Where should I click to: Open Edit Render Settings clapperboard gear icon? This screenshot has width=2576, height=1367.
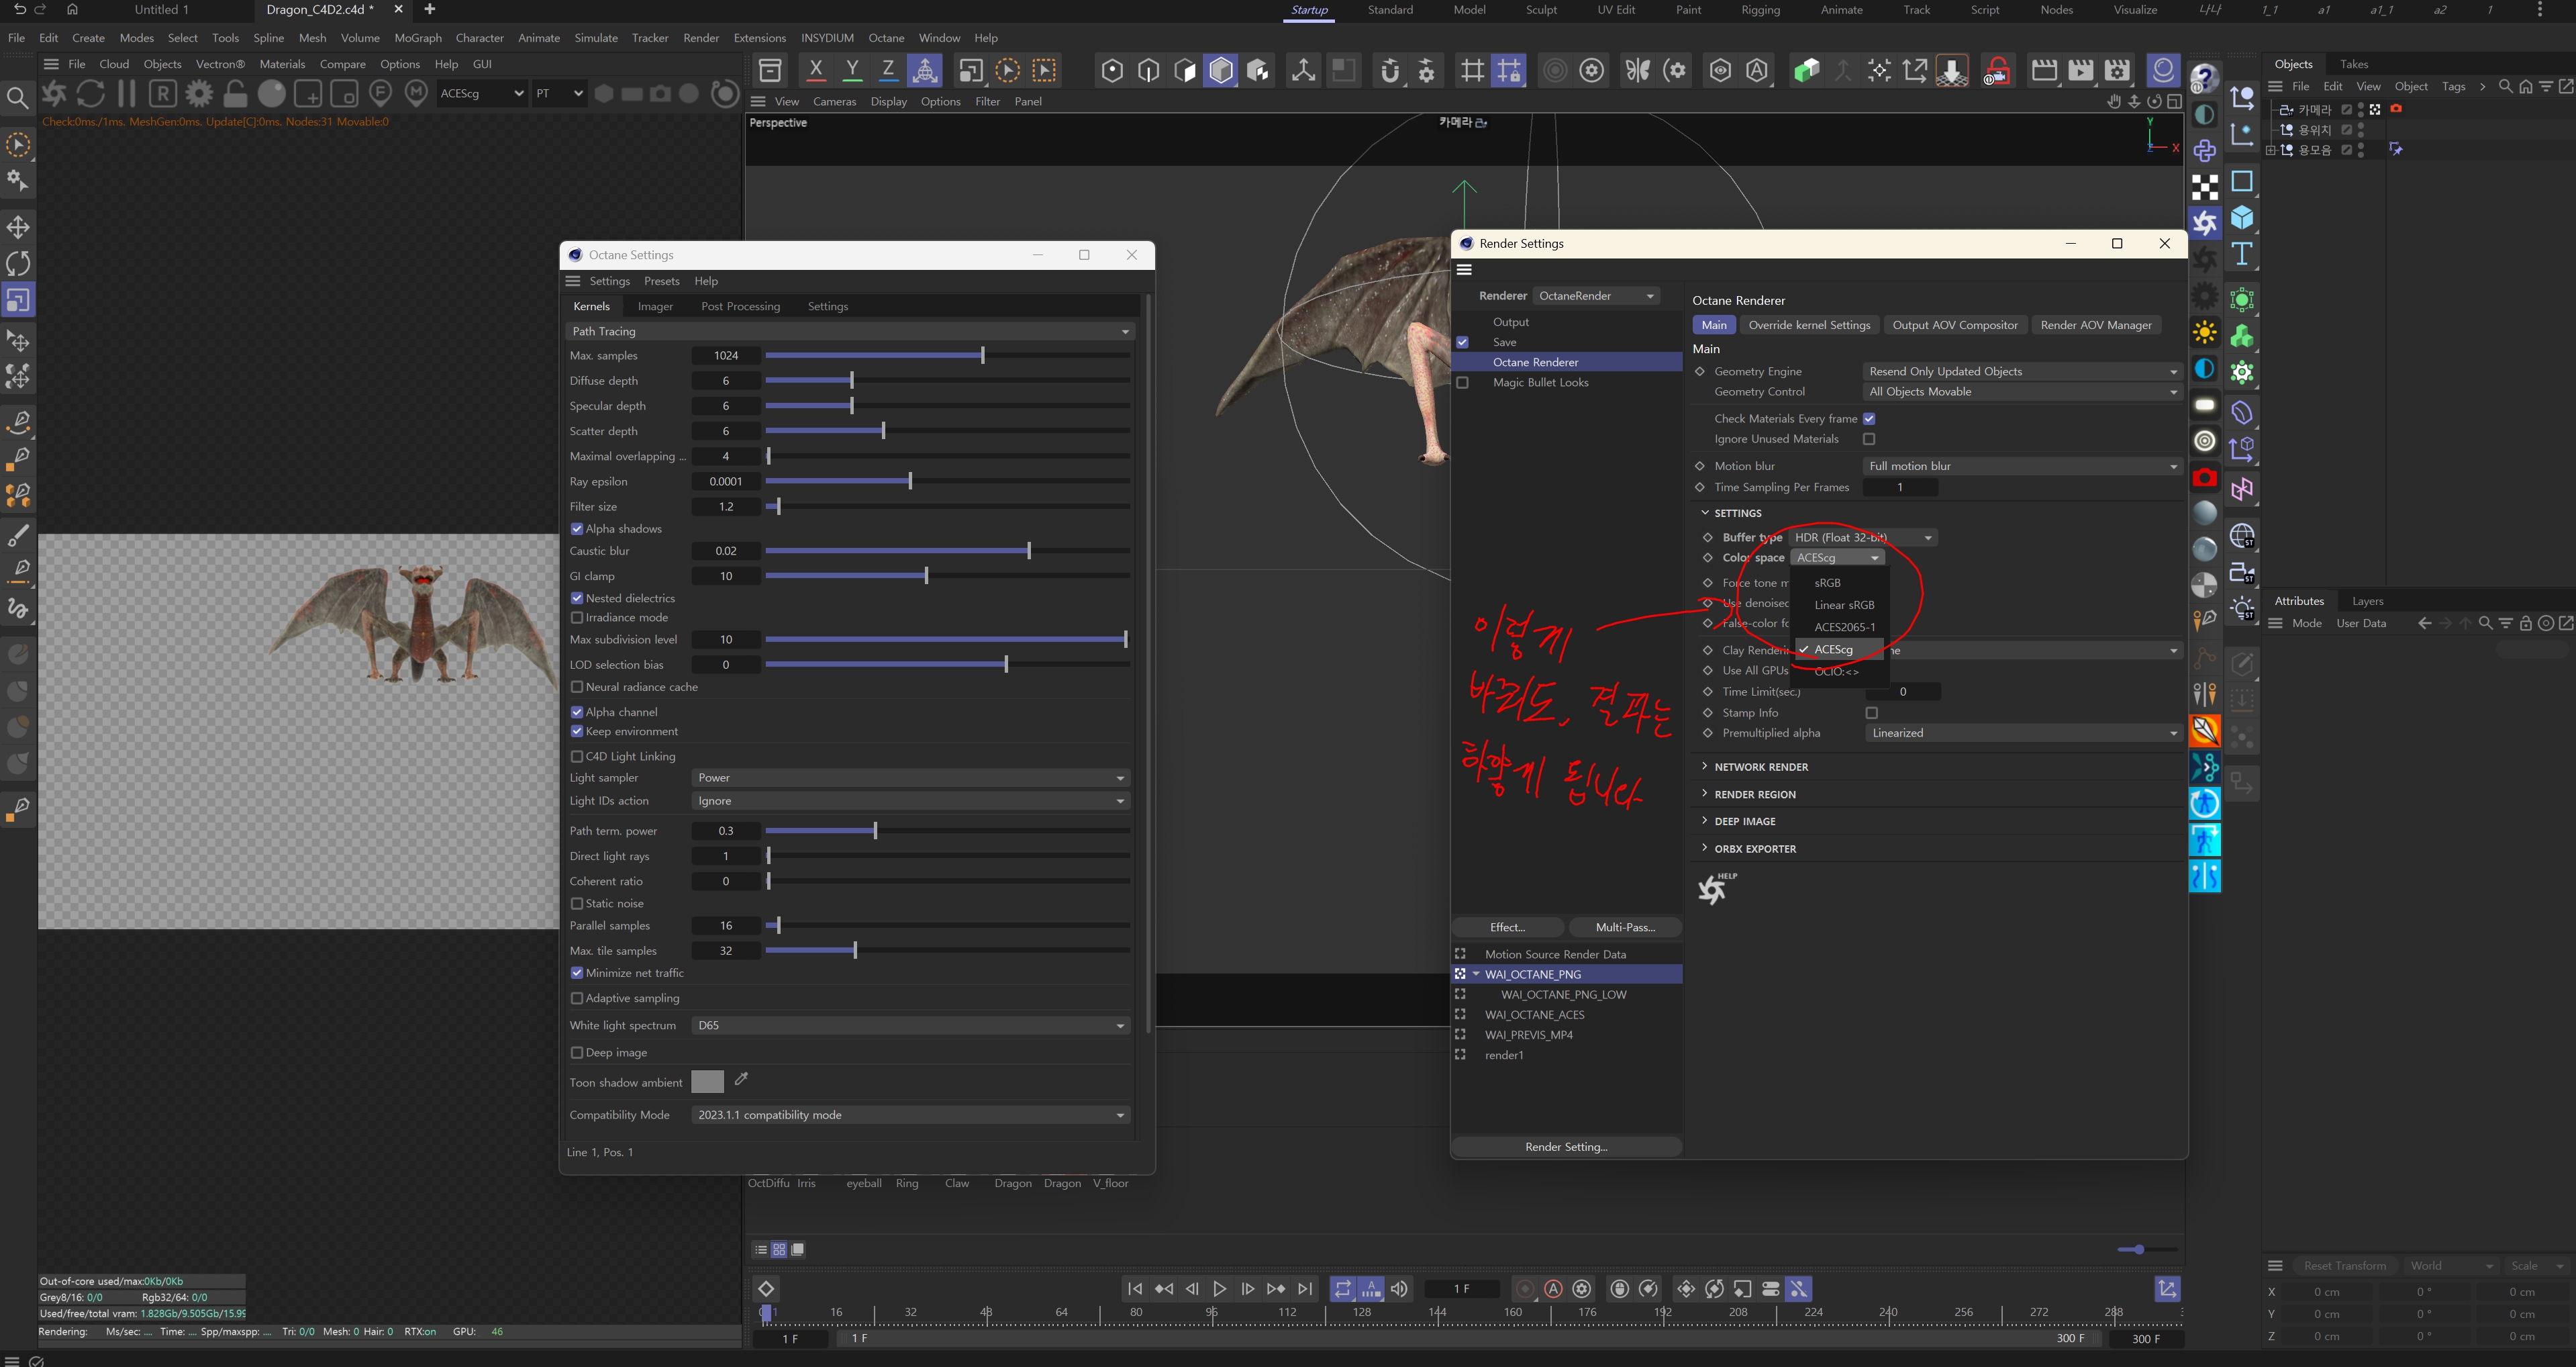coord(2116,70)
